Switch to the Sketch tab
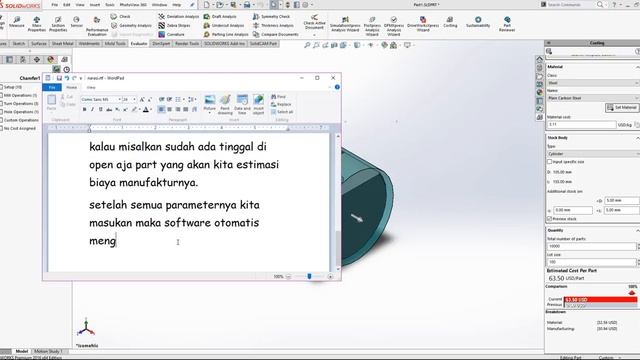This screenshot has width=640, height=360. point(18,43)
